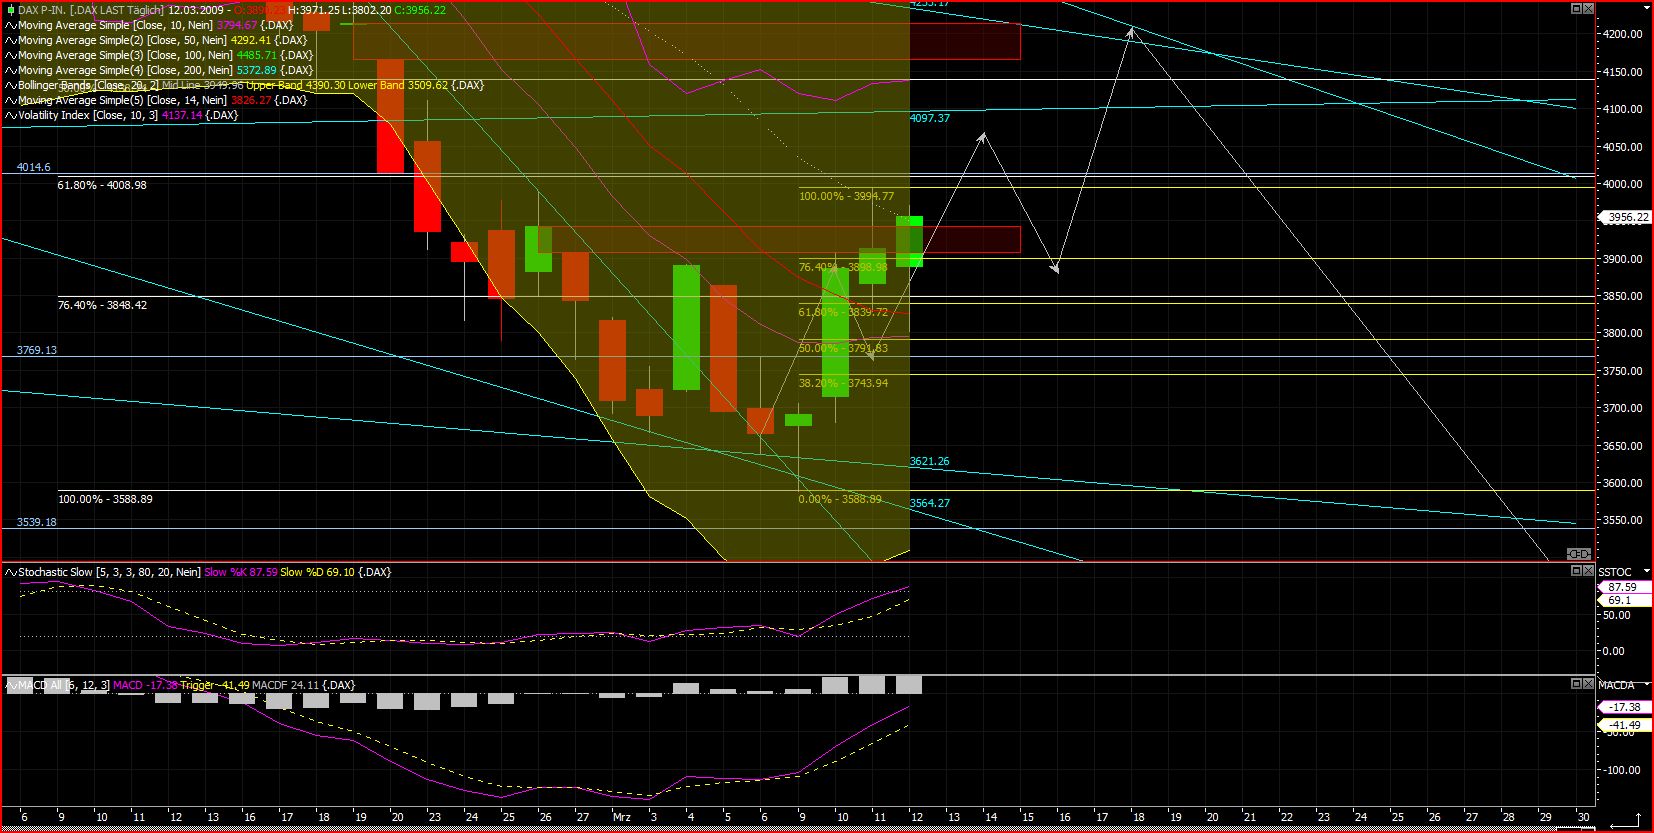Click wave icon of Moving Average Simple(2)
Viewport: 1654px width, 833px height.
(11, 40)
